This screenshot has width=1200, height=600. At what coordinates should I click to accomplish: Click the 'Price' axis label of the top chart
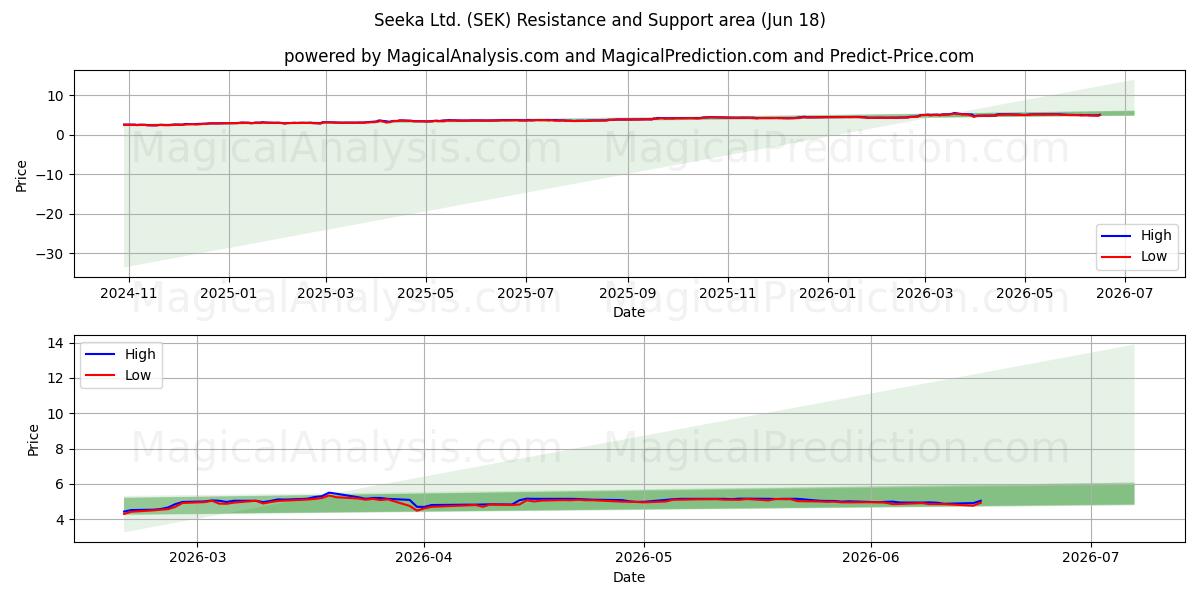coord(22,174)
